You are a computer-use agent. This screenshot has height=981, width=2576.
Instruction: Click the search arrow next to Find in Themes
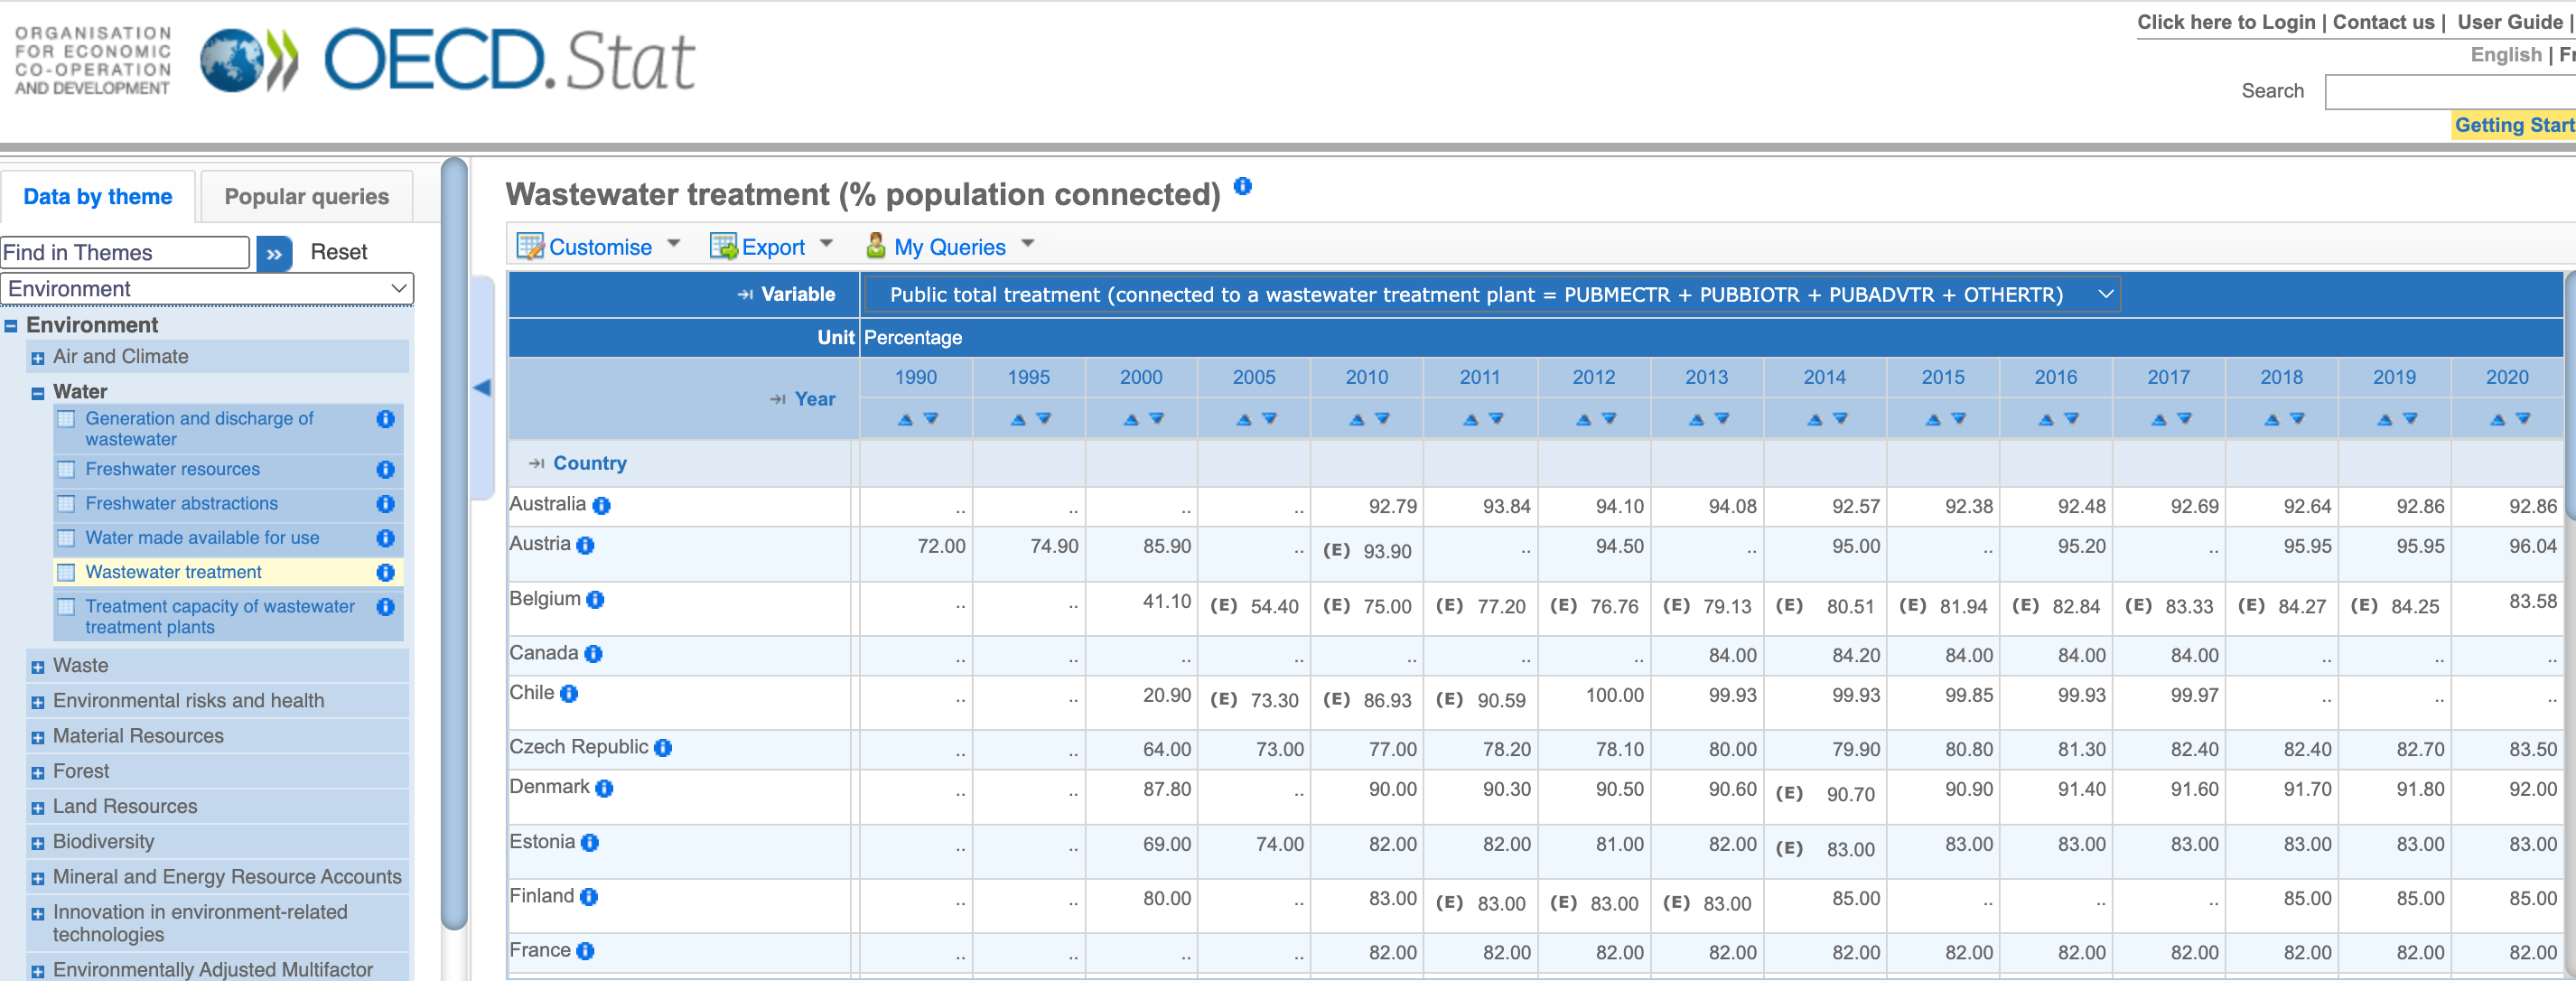[273, 253]
